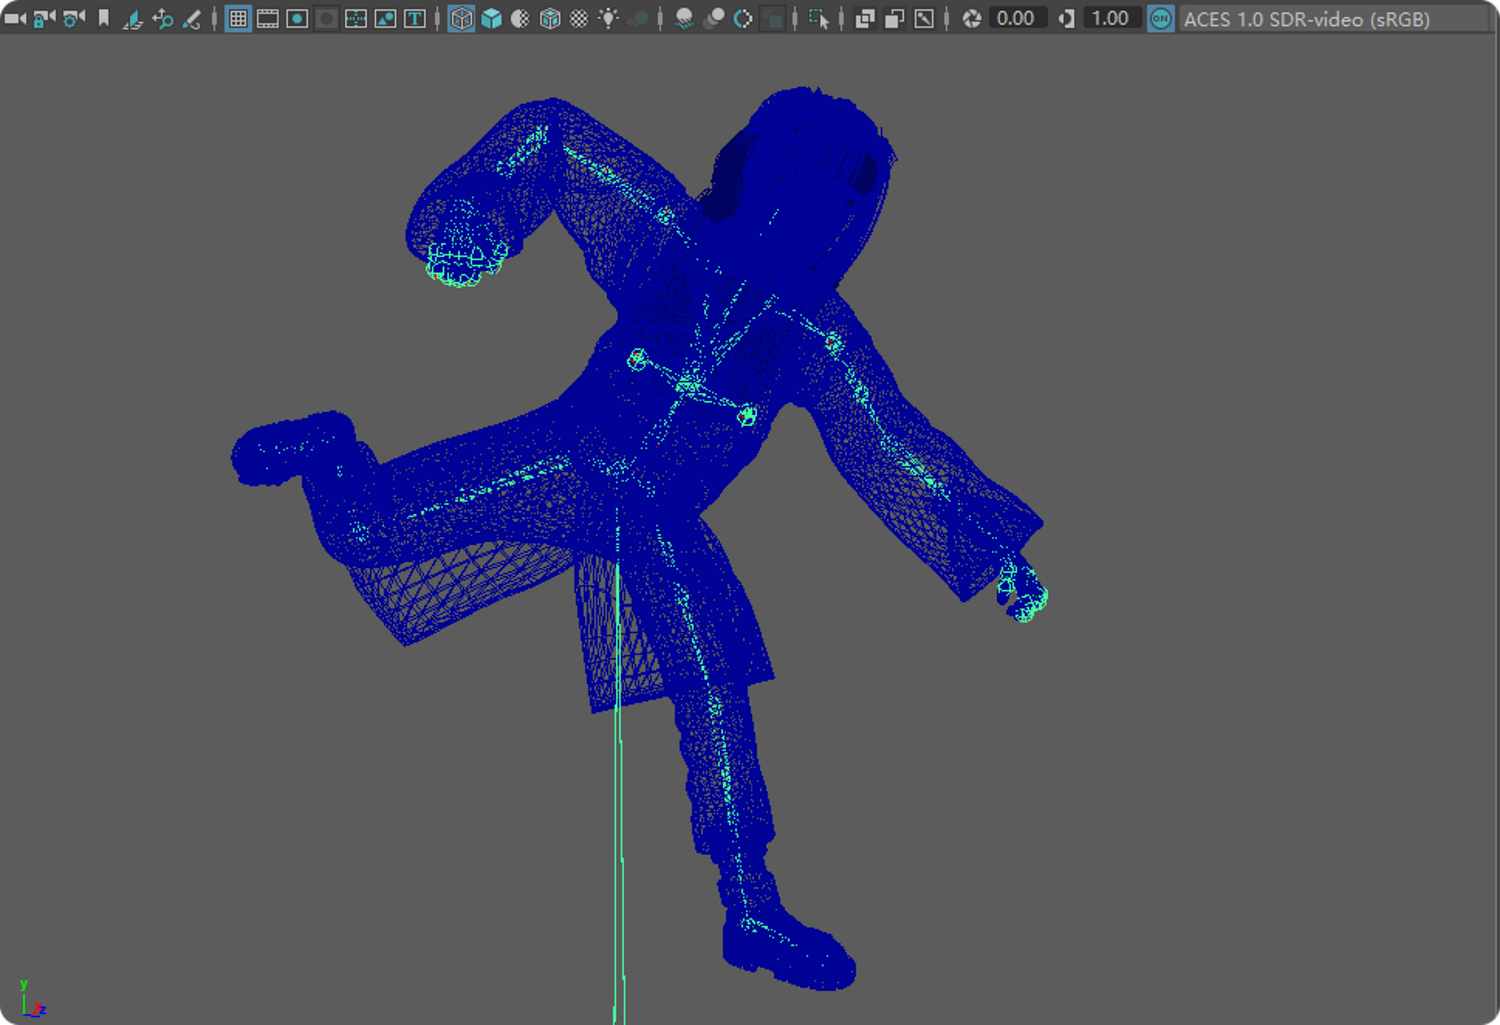Toggle the Resolution Gate overlay

pos(297,18)
